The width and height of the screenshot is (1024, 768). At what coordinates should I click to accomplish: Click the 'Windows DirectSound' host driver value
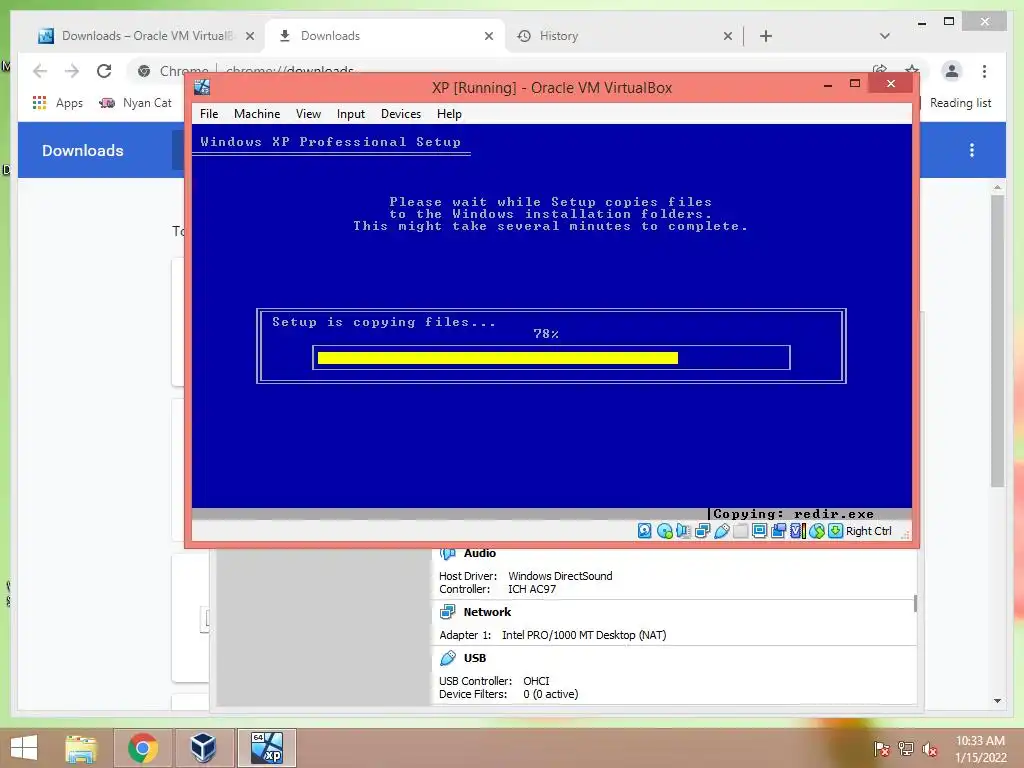point(560,576)
